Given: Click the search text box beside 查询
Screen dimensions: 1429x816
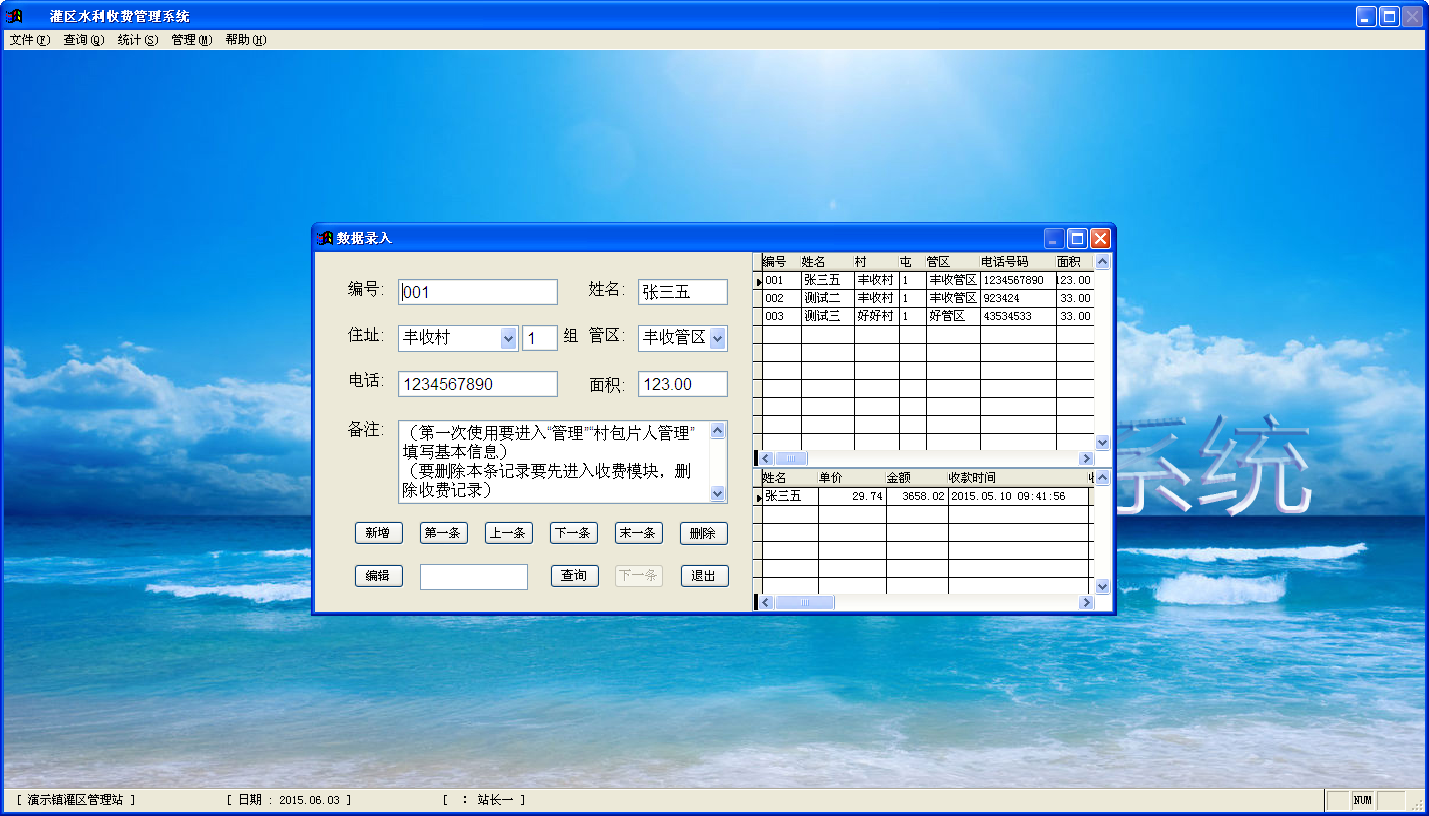Looking at the screenshot, I should (x=473, y=577).
